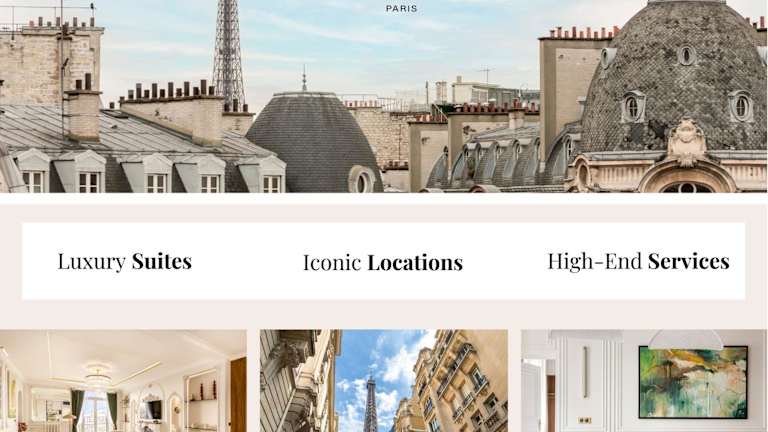Click the PARIS label at the top
Viewport: 768px width, 432px height.
pyautogui.click(x=401, y=9)
